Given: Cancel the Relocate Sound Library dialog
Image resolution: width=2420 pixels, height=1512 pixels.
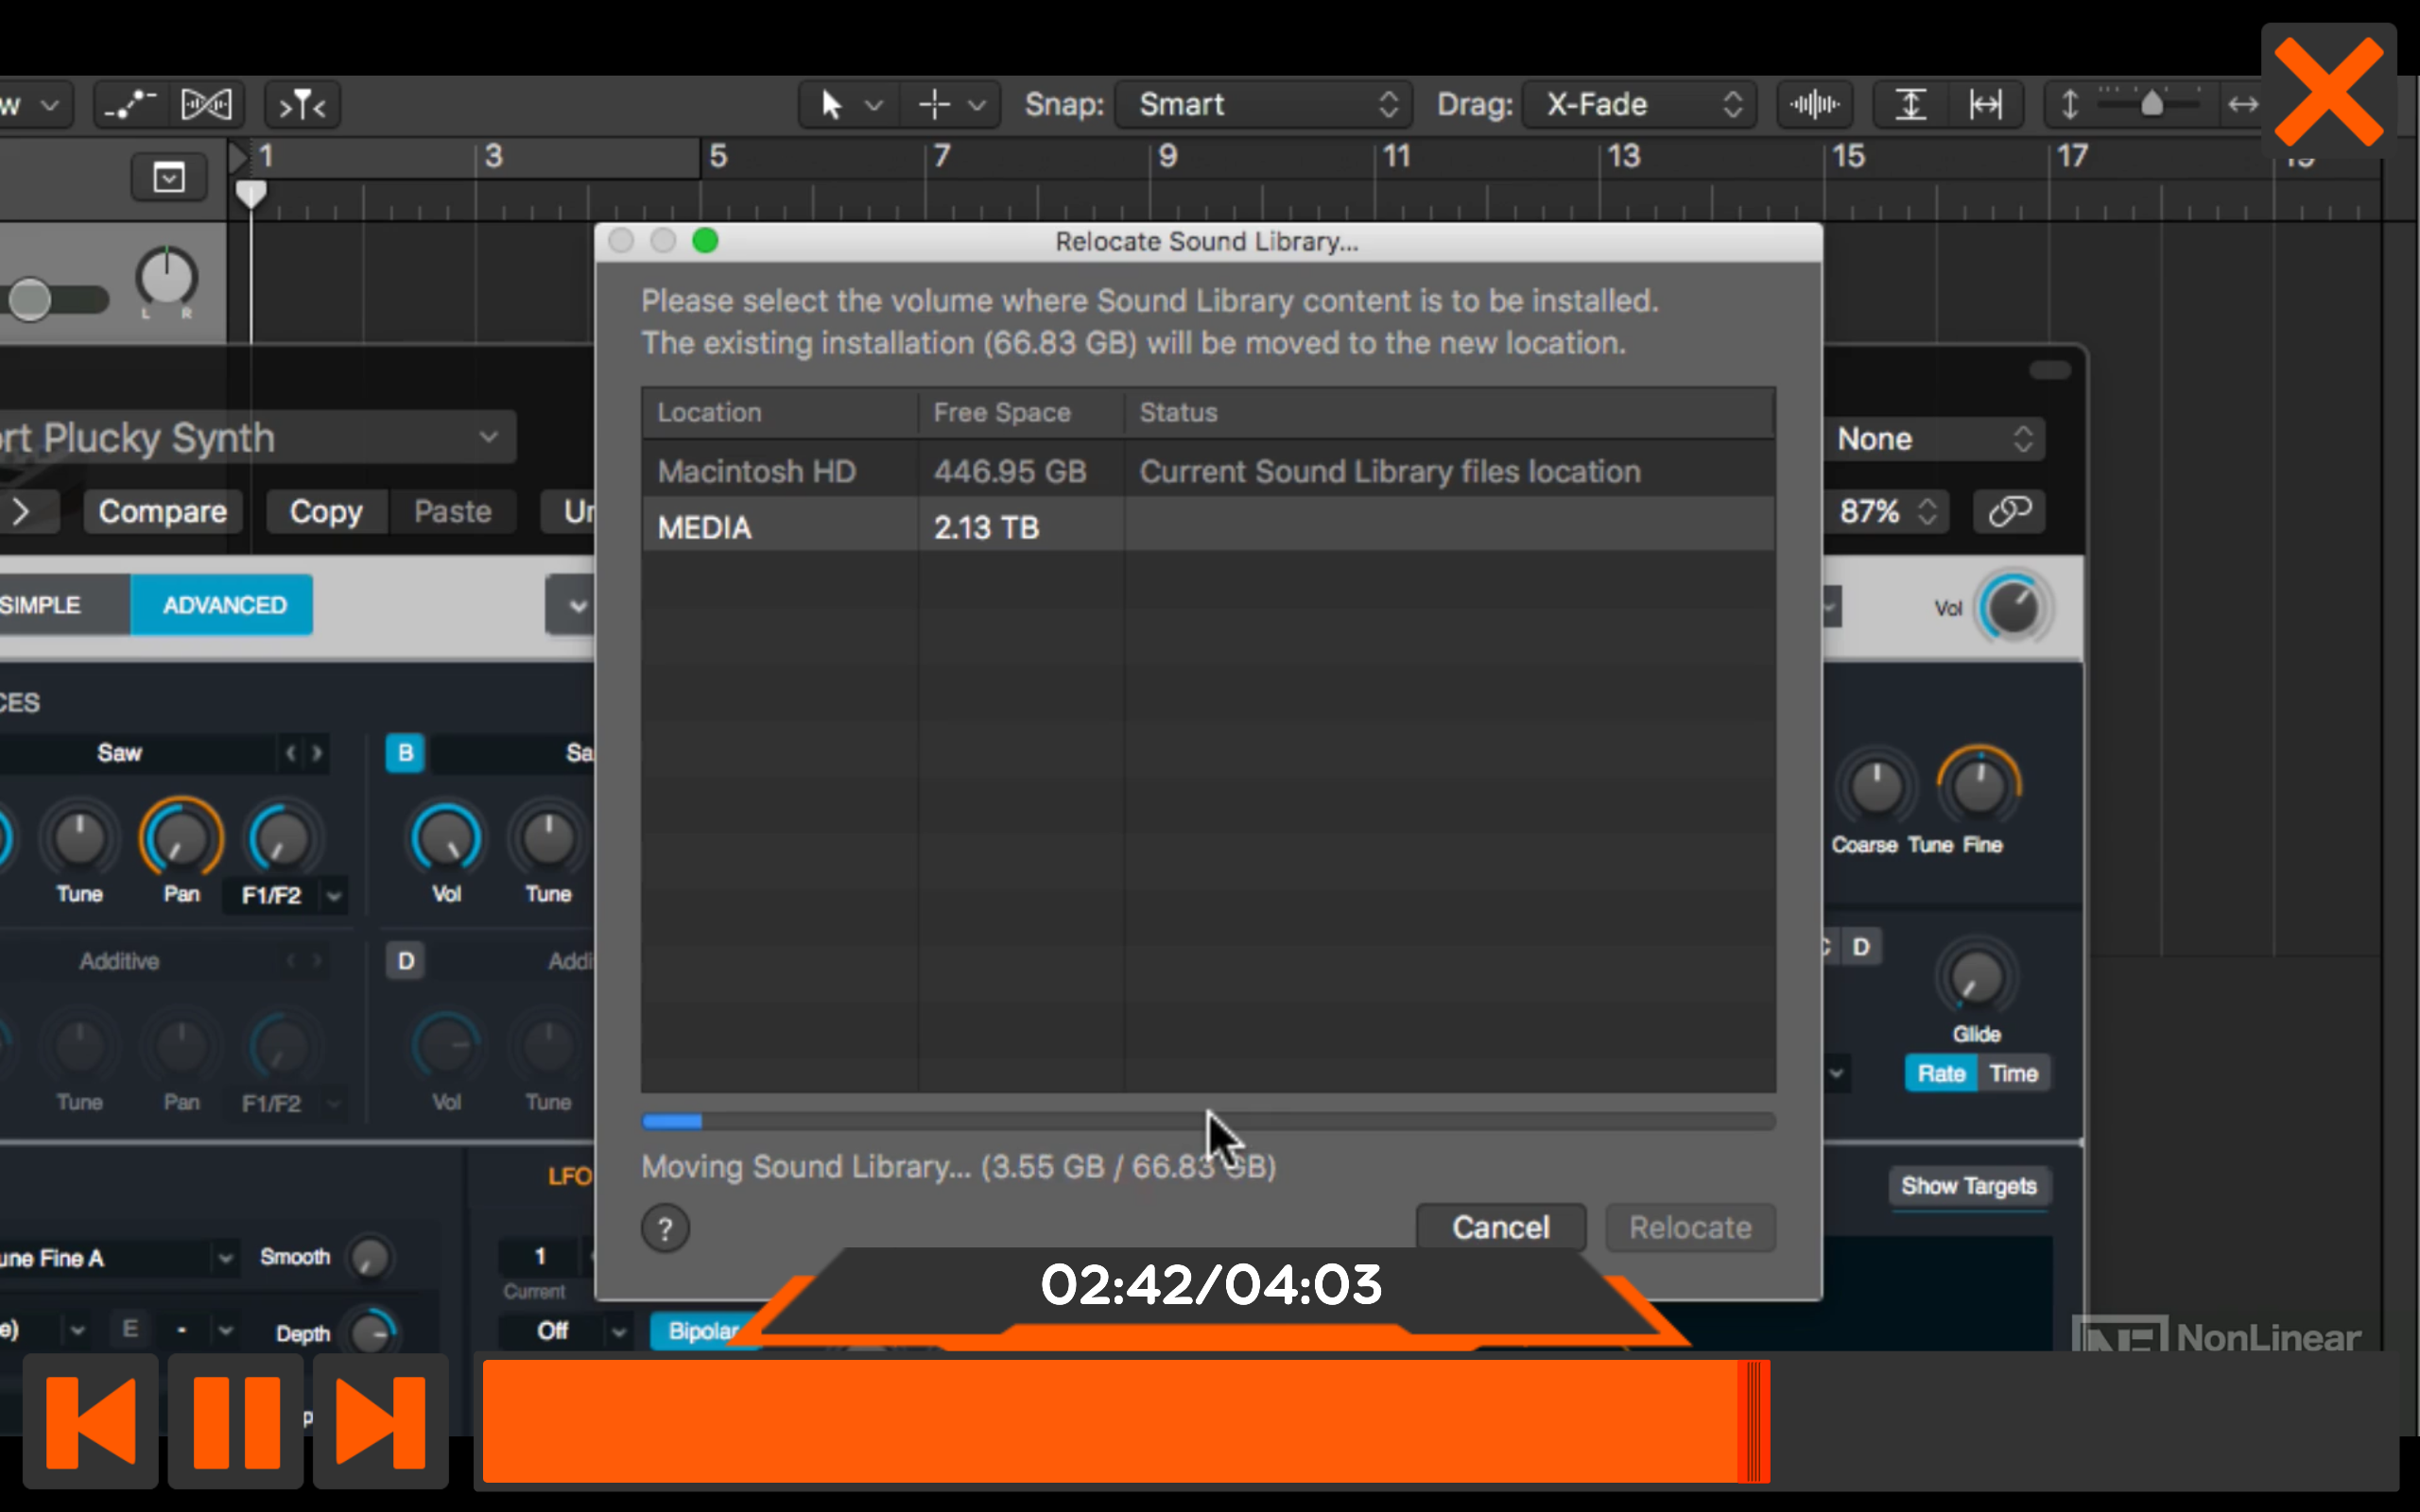Looking at the screenshot, I should [x=1501, y=1227].
